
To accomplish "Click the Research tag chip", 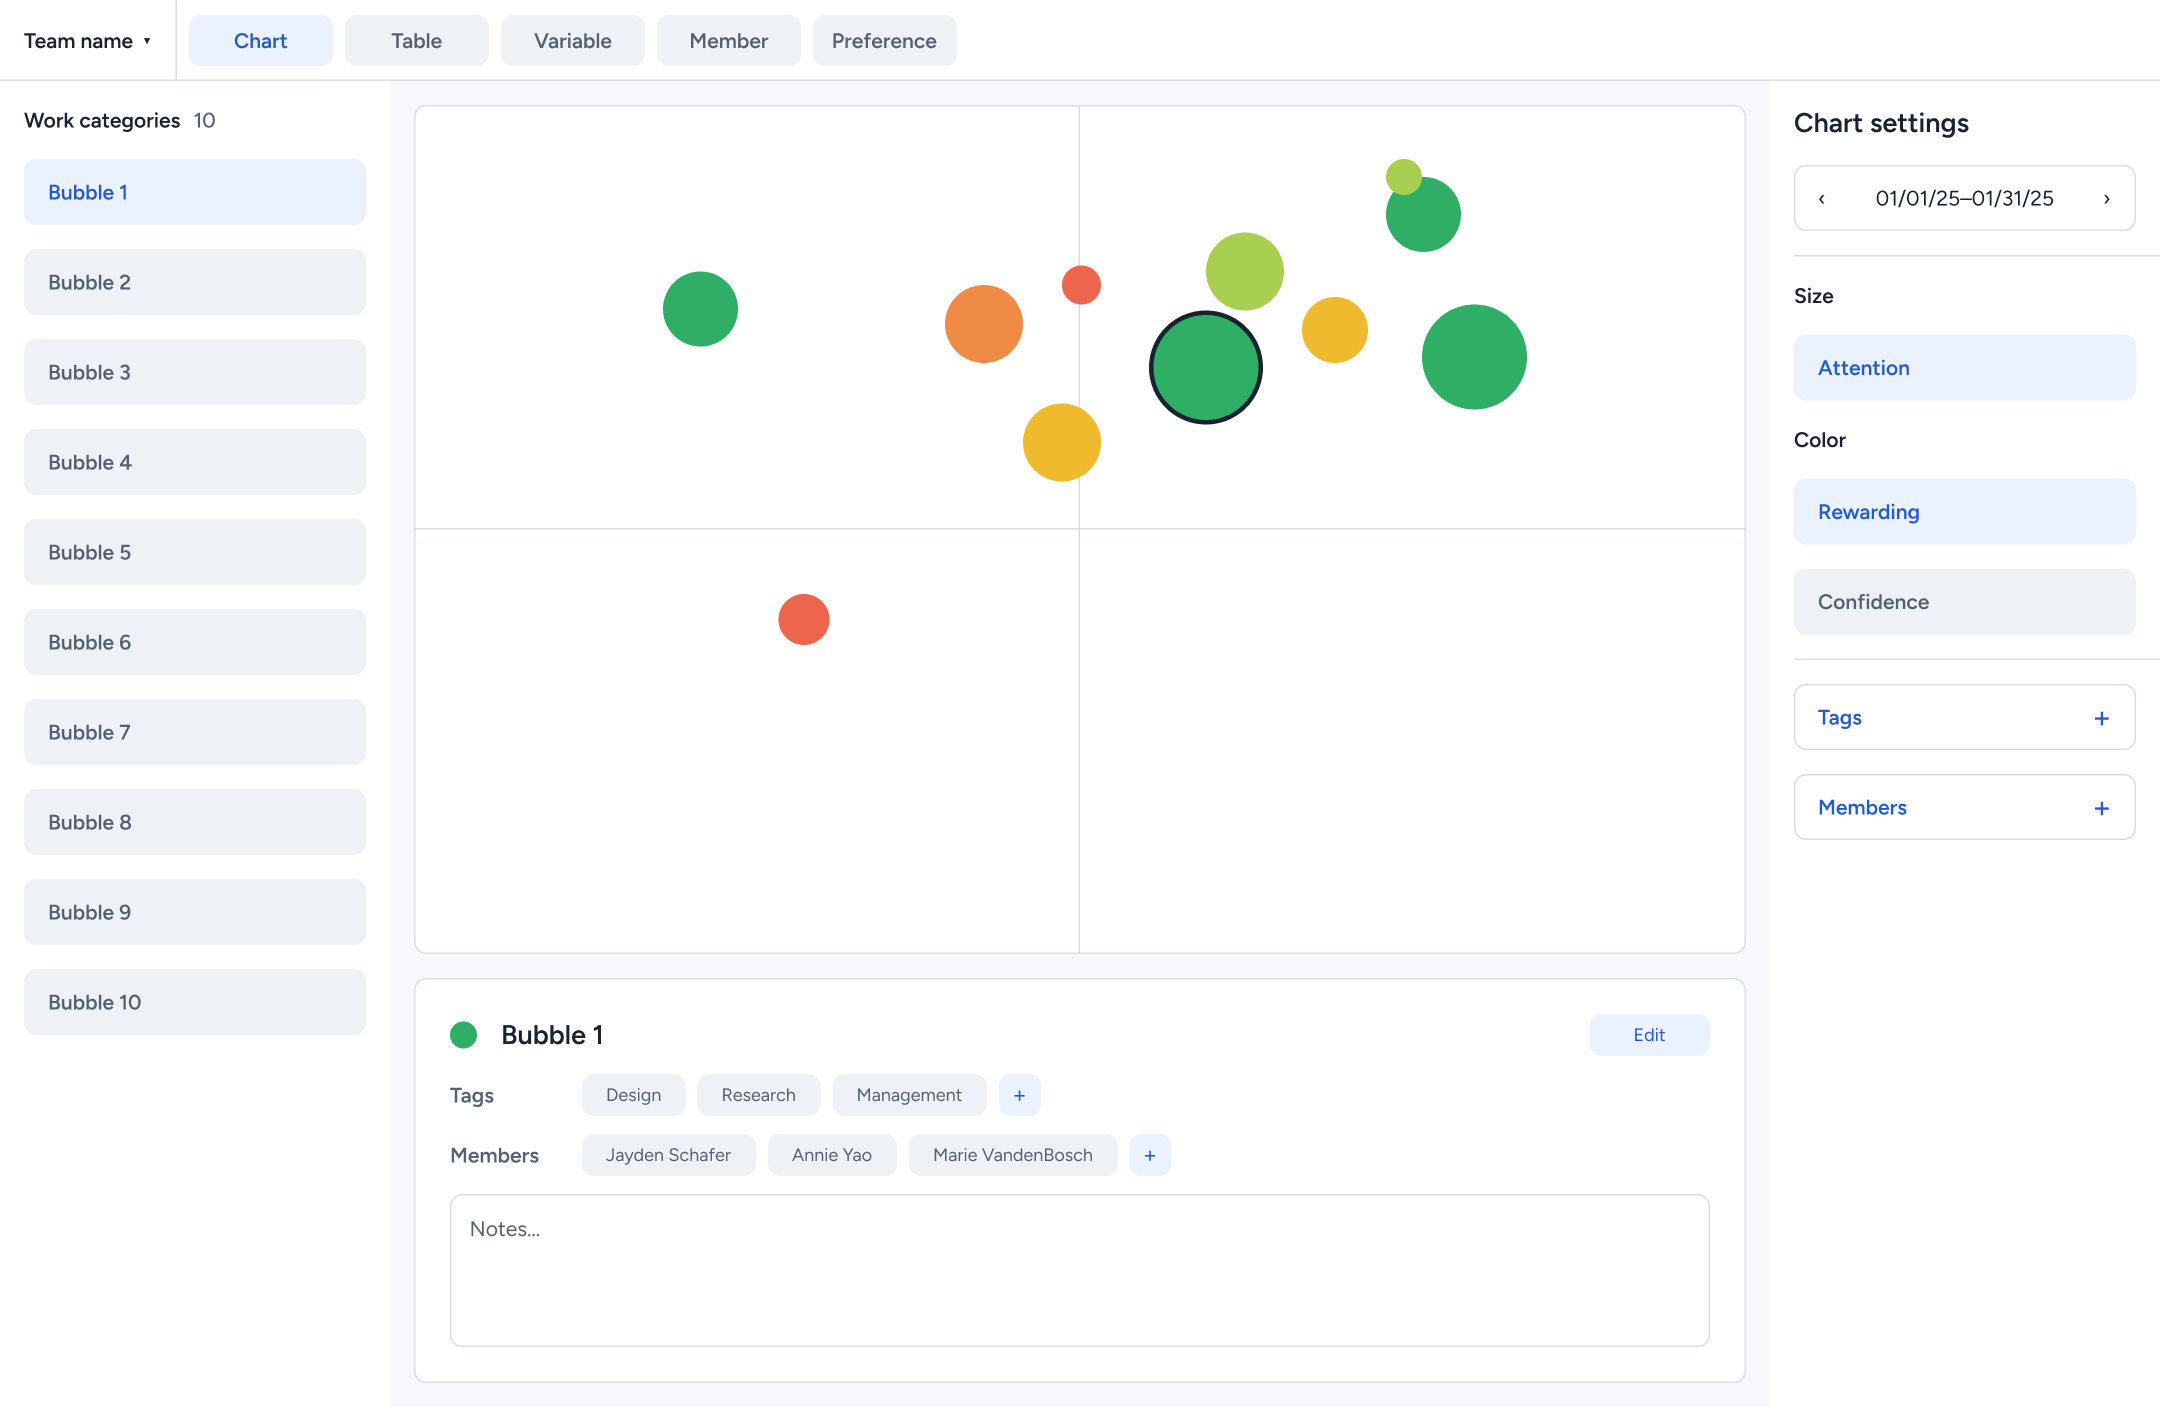I will 758,1095.
